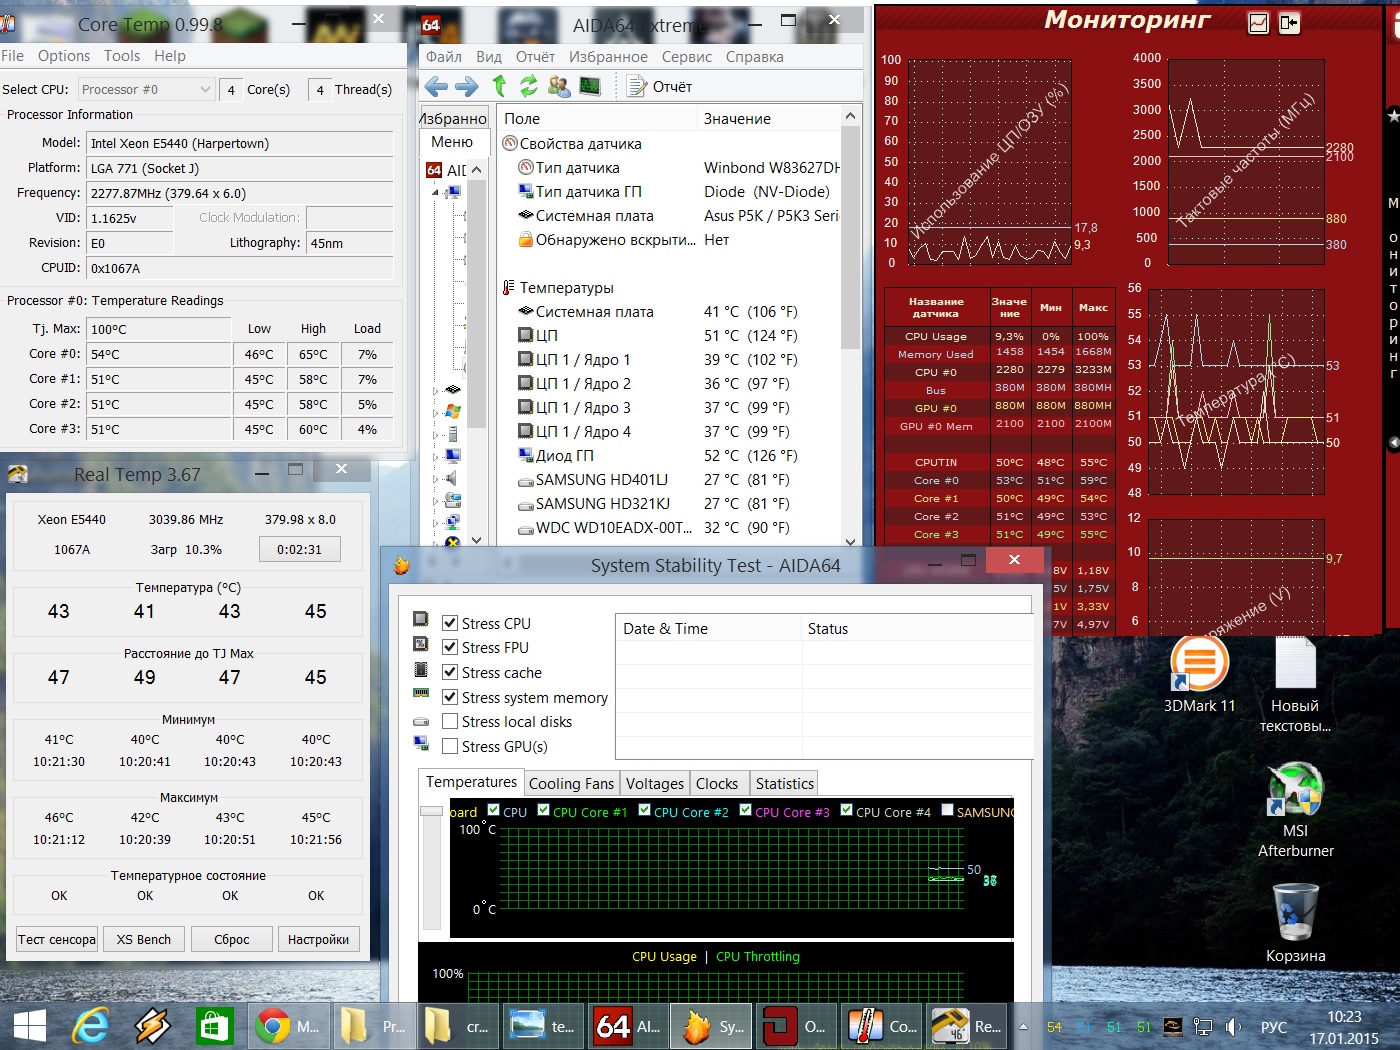Toggle the Stress system memory checkbox
The width and height of the screenshot is (1400, 1050).
(450, 697)
